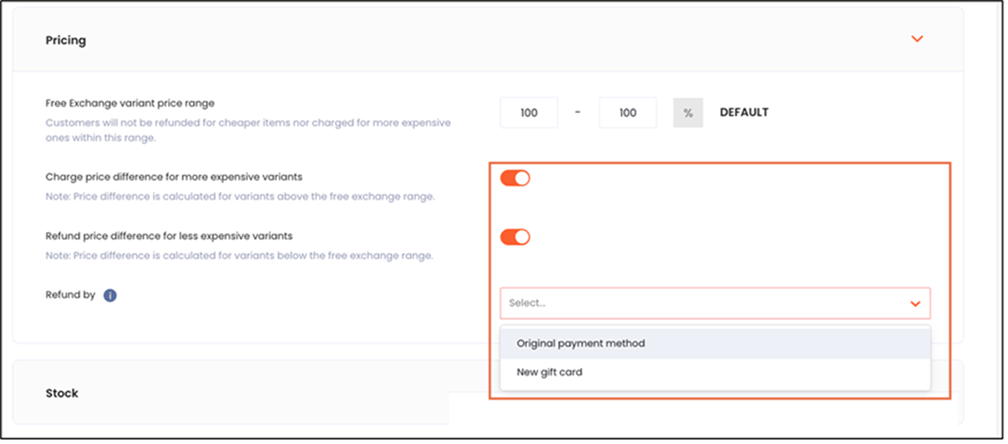Click Charge price difference label text
This screenshot has width=1008, height=444.
point(174,176)
